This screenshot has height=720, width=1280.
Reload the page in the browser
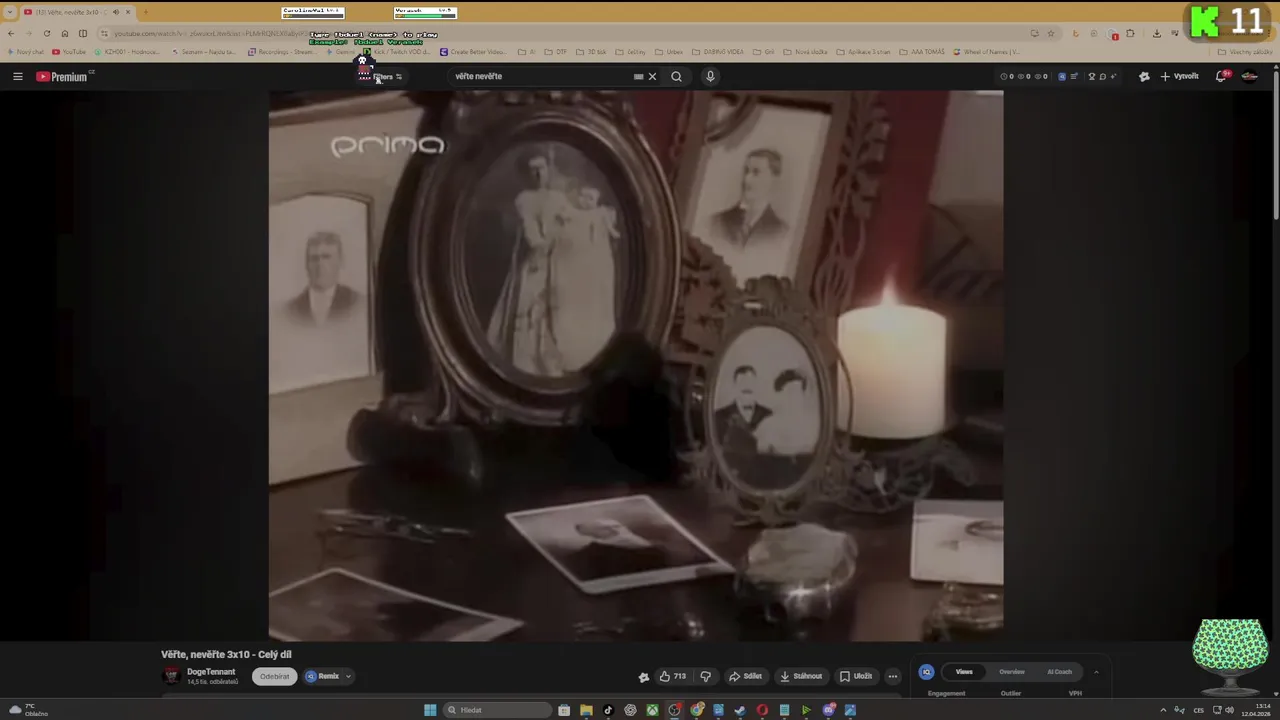click(47, 33)
